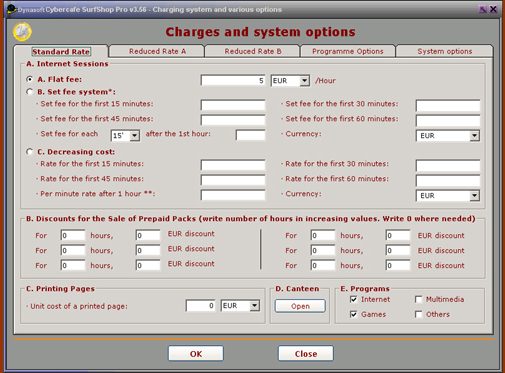Open the set fee system Currency dropdown
The image size is (505, 373).
click(474, 136)
